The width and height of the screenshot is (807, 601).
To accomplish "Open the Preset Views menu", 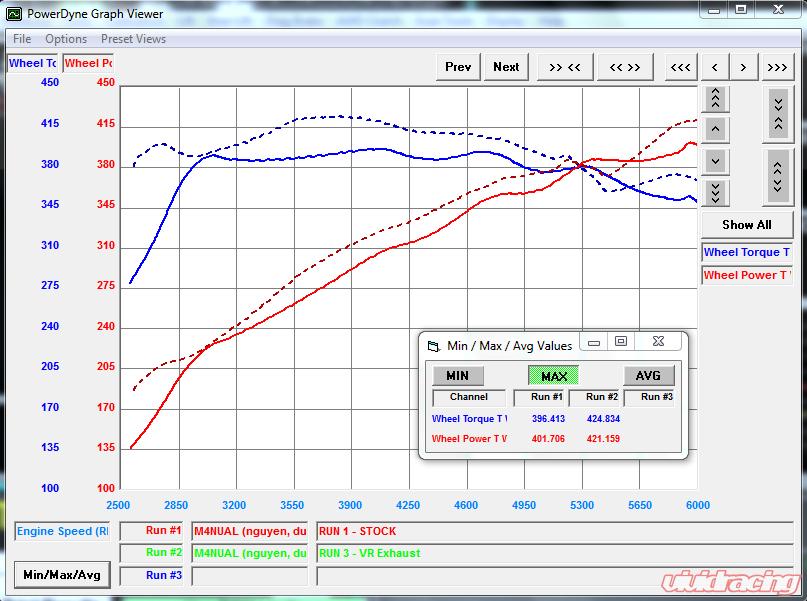I will pyautogui.click(x=133, y=39).
